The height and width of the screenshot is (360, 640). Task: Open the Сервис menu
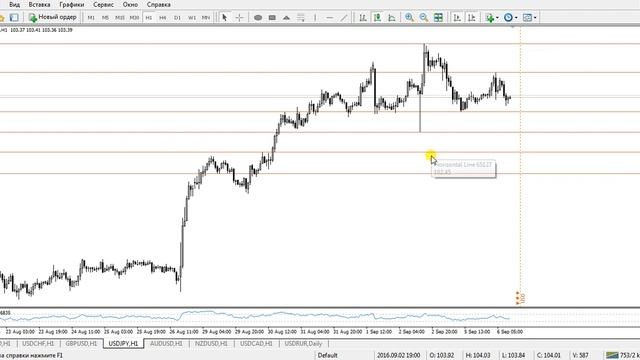103,4
